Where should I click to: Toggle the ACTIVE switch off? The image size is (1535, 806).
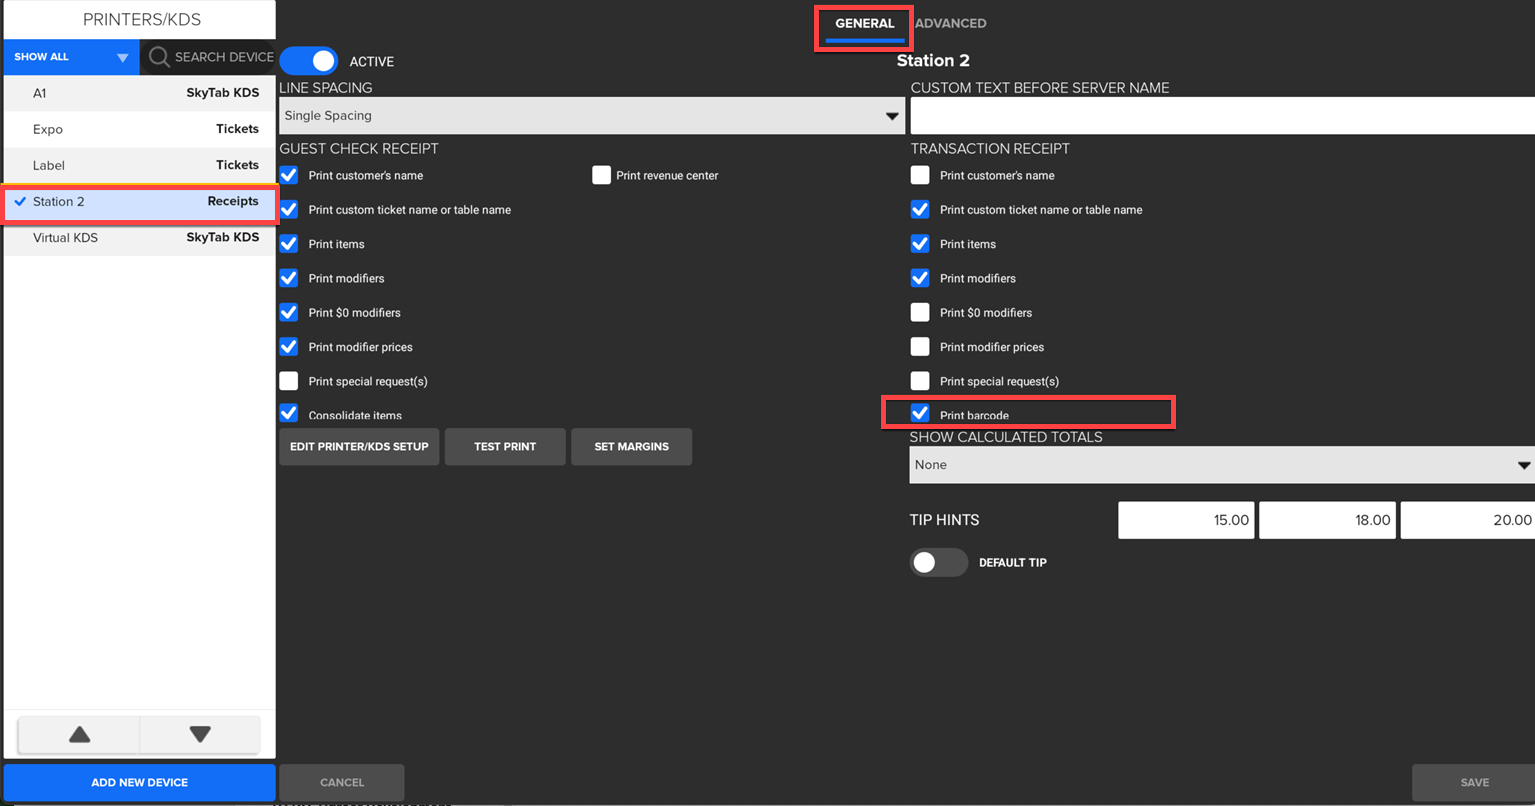pos(309,61)
